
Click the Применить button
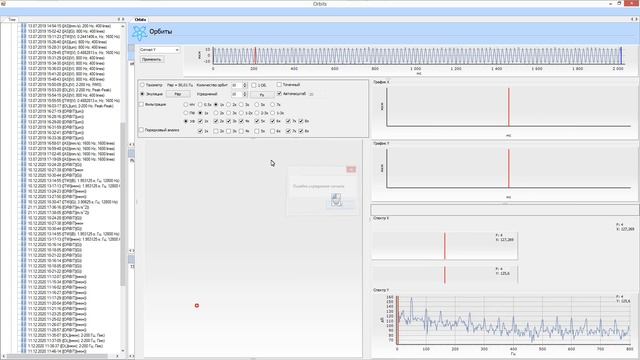click(151, 60)
